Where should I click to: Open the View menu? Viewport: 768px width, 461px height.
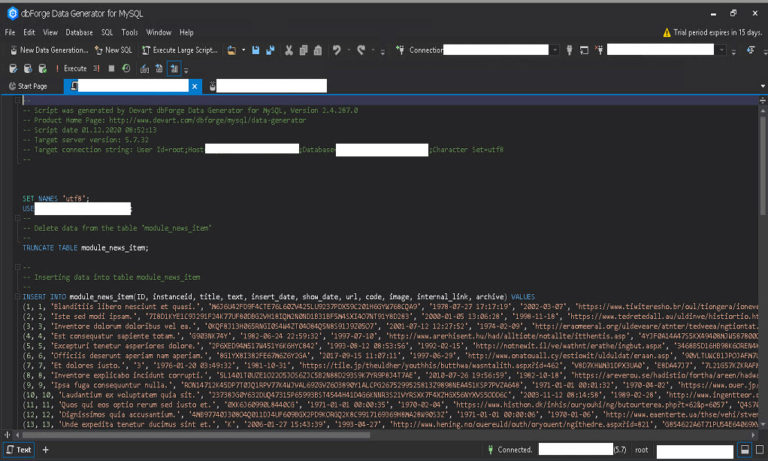tap(50, 32)
